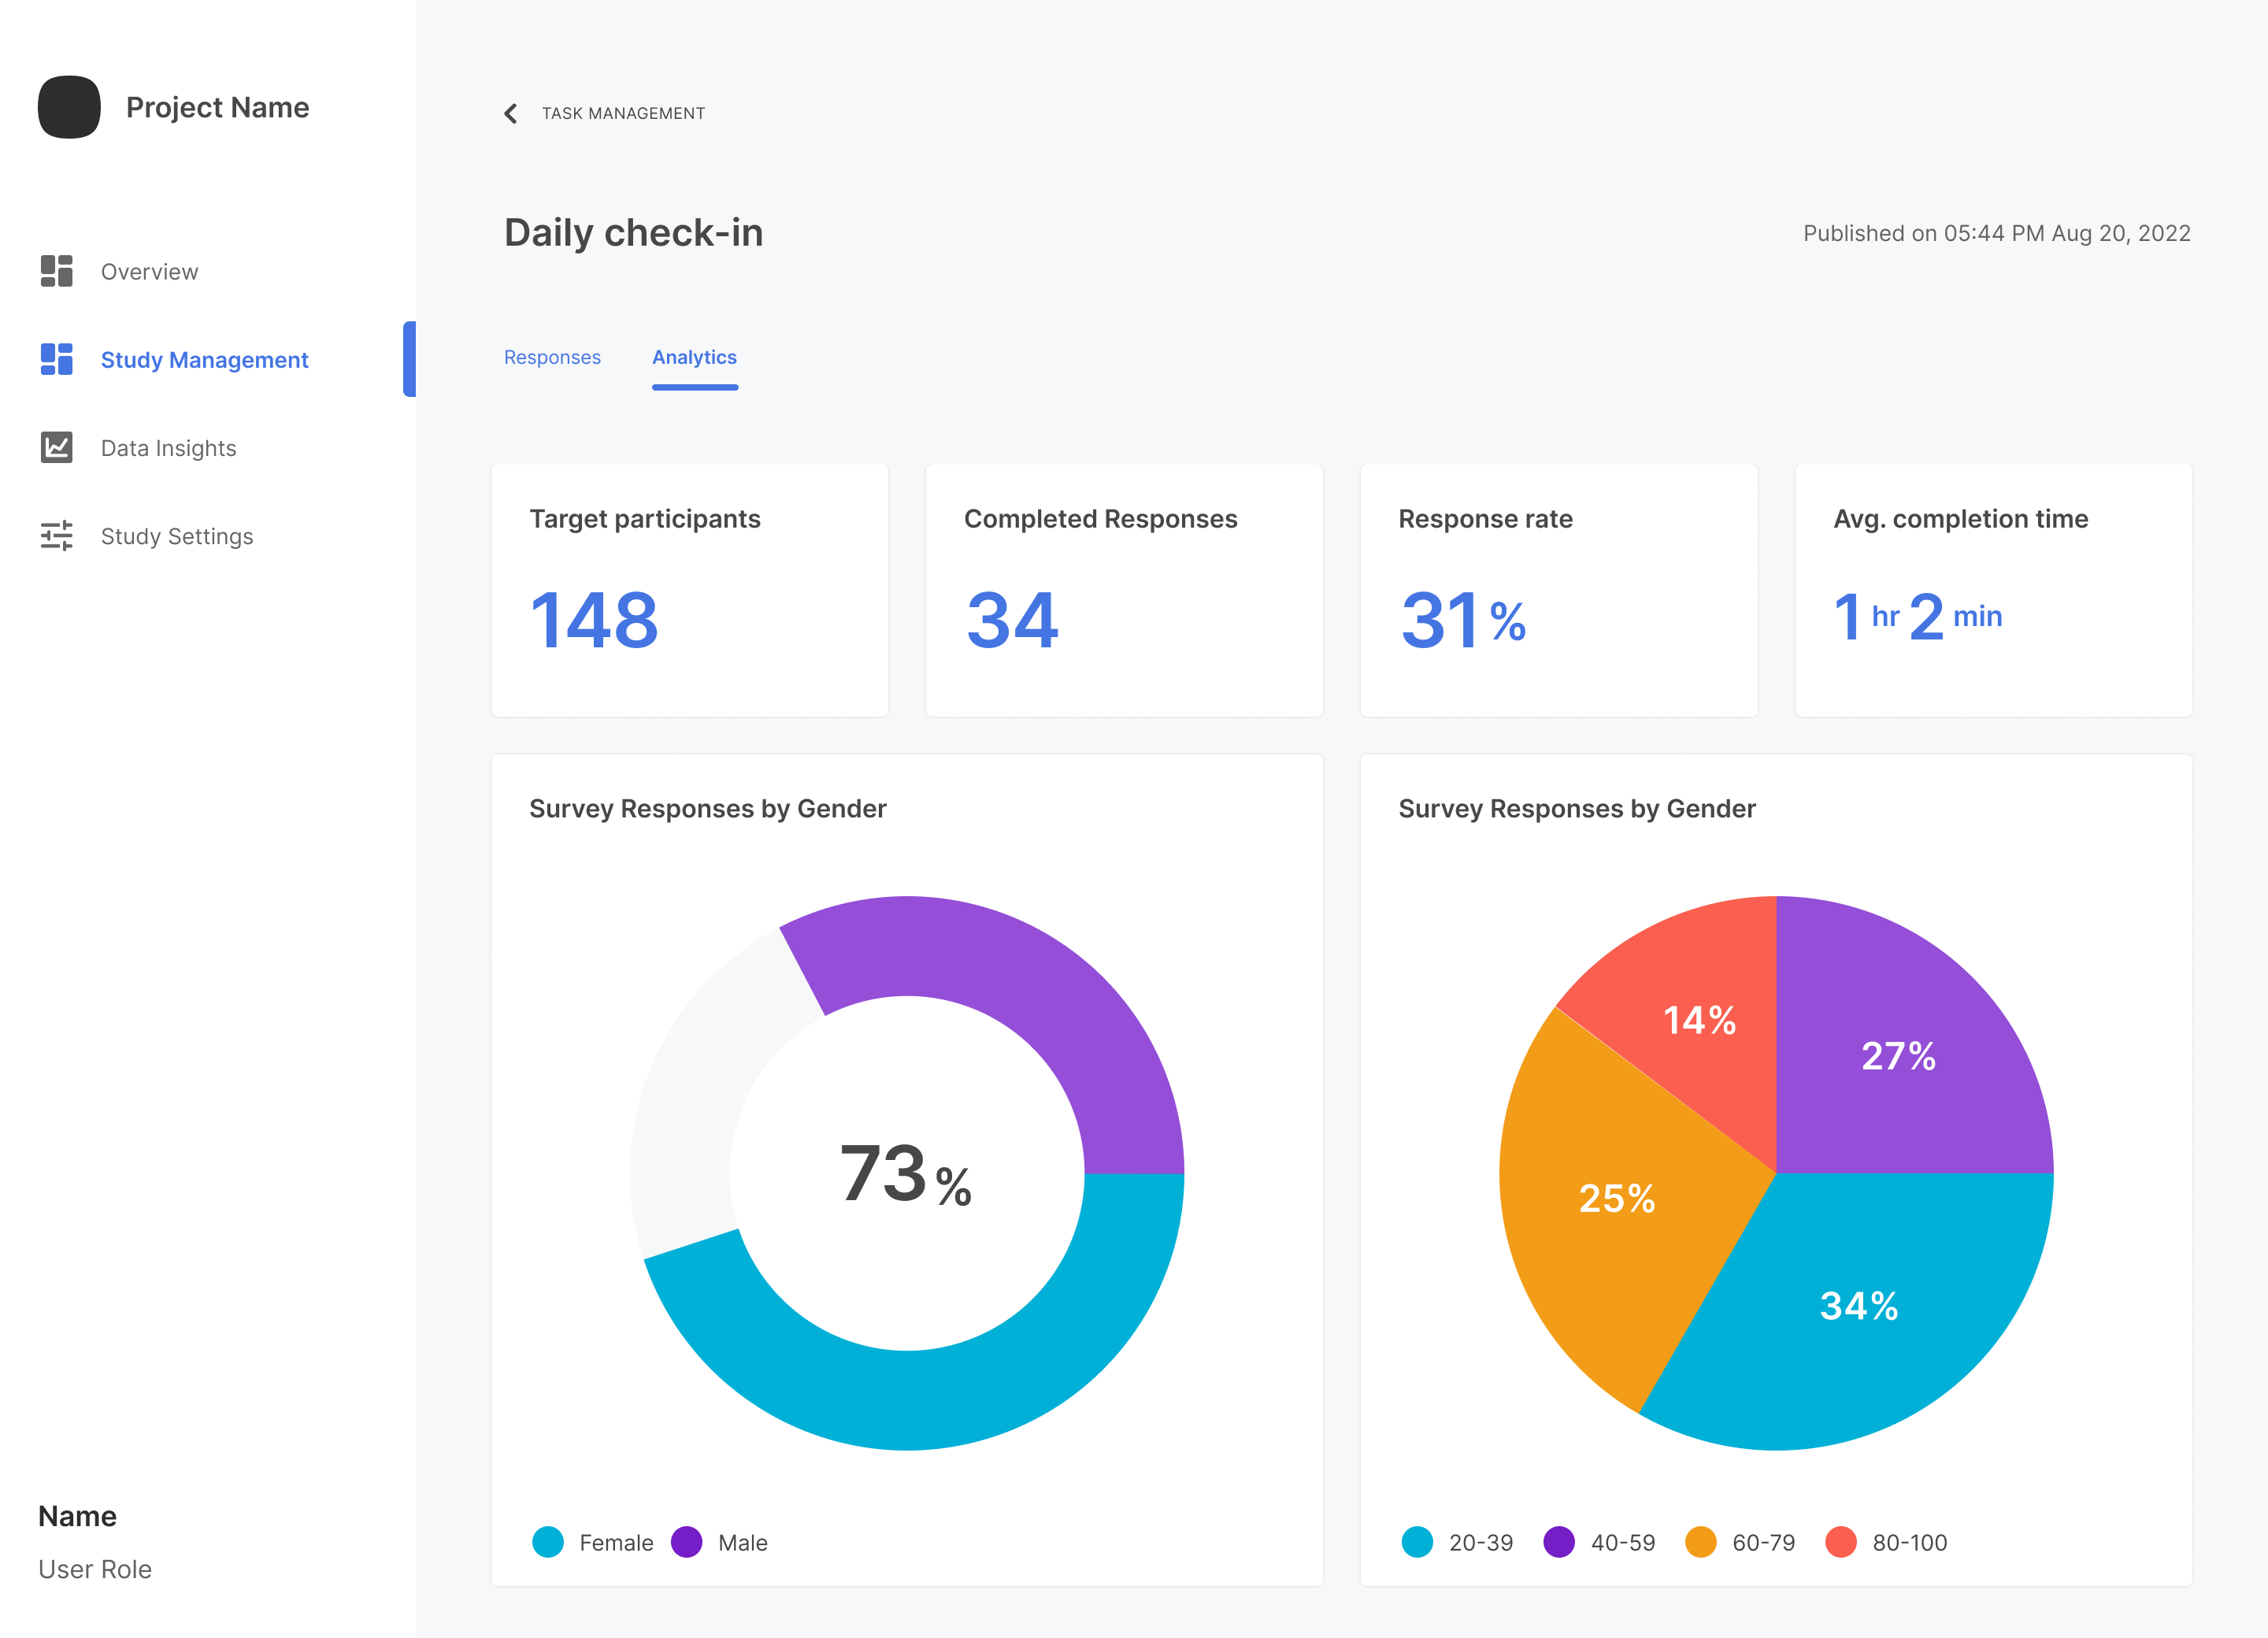Go back to TASK MANAGEMENT
This screenshot has width=2268, height=1638.
[x=623, y=113]
